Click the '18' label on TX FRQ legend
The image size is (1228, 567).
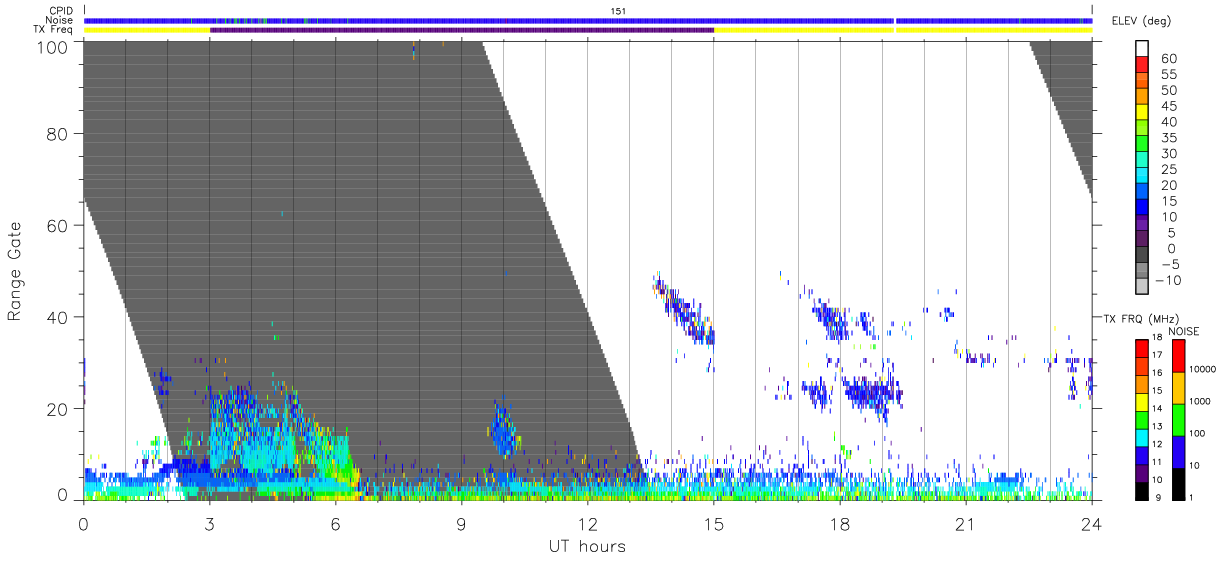(1156, 337)
